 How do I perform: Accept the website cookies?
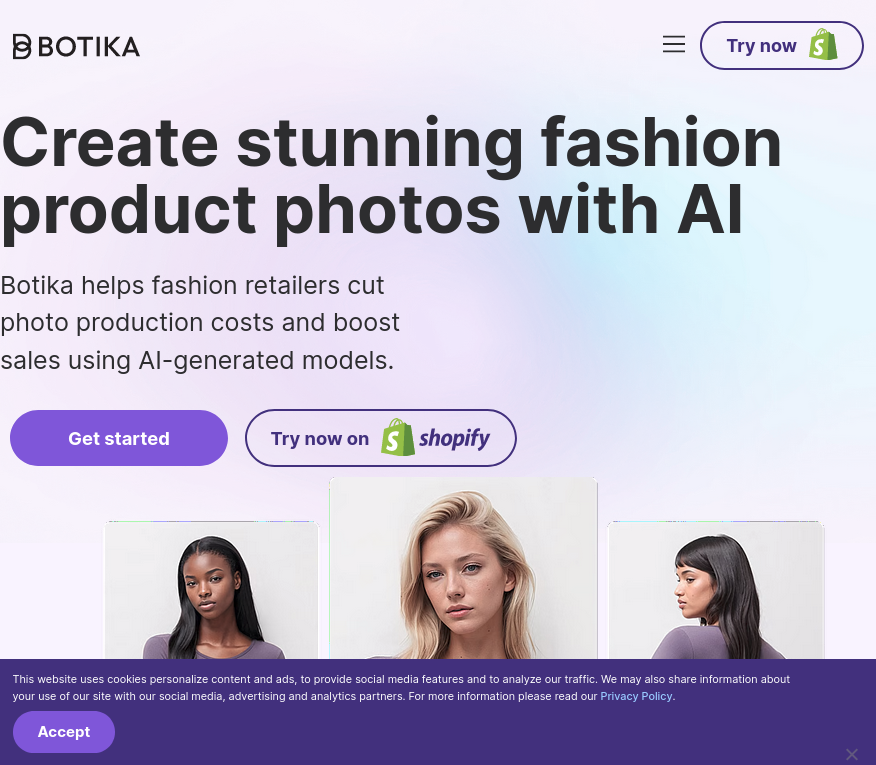point(64,731)
